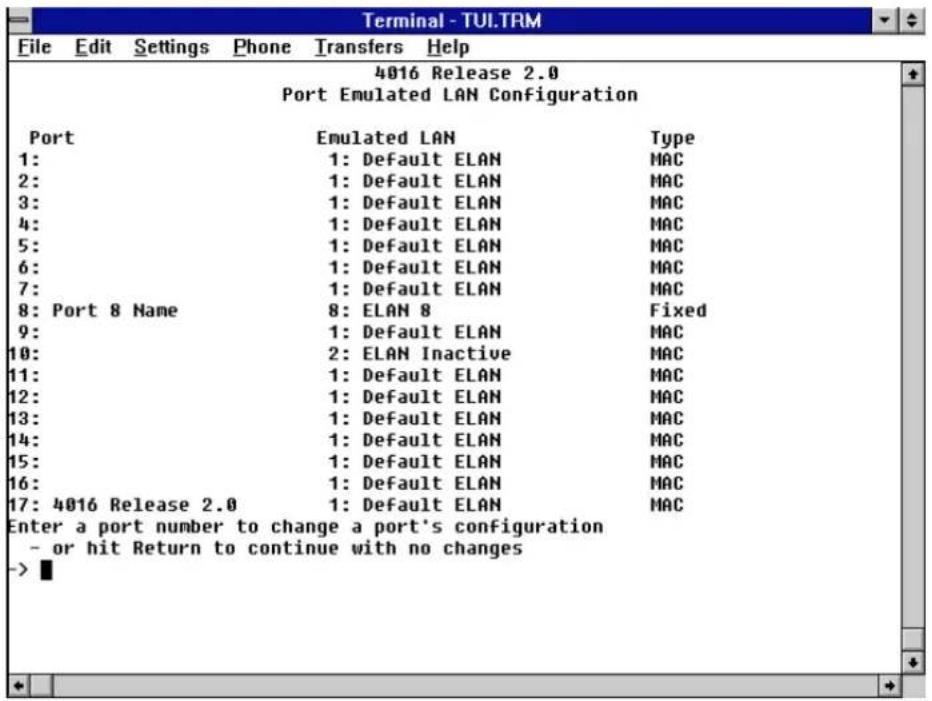Click the block cursor at the prompt

(46, 570)
